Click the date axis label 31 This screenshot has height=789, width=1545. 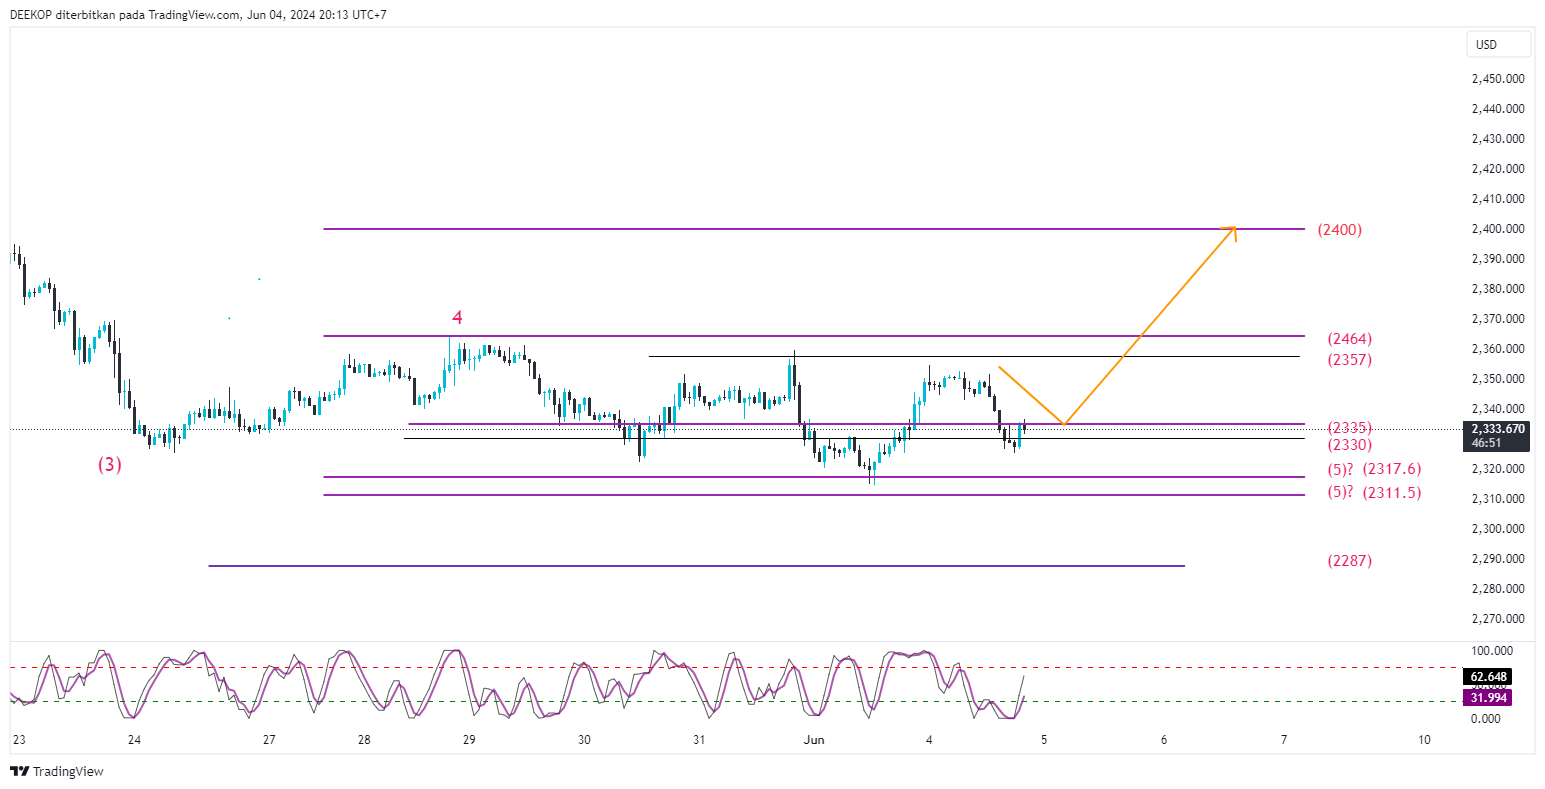(x=699, y=741)
